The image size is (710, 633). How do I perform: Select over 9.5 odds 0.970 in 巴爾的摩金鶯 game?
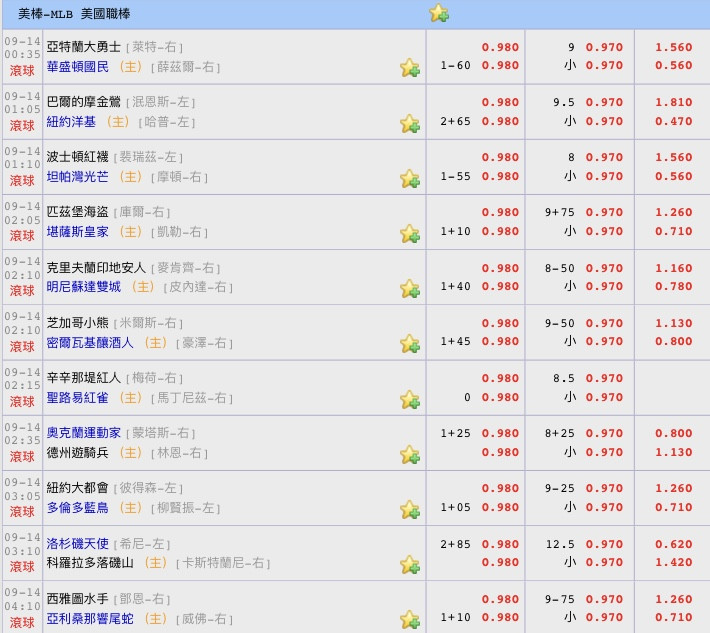[604, 102]
